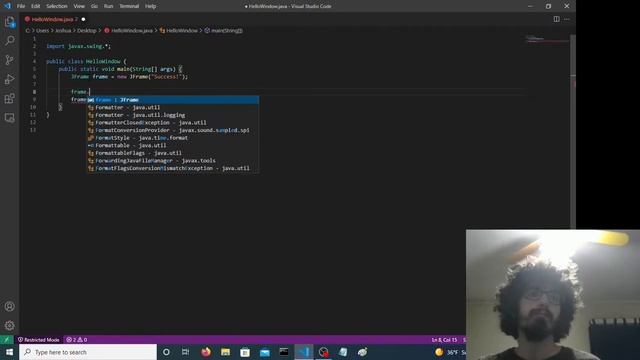The image size is (640, 360).
Task: Click Ln 8, Col 15 status entry
Action: point(444,340)
